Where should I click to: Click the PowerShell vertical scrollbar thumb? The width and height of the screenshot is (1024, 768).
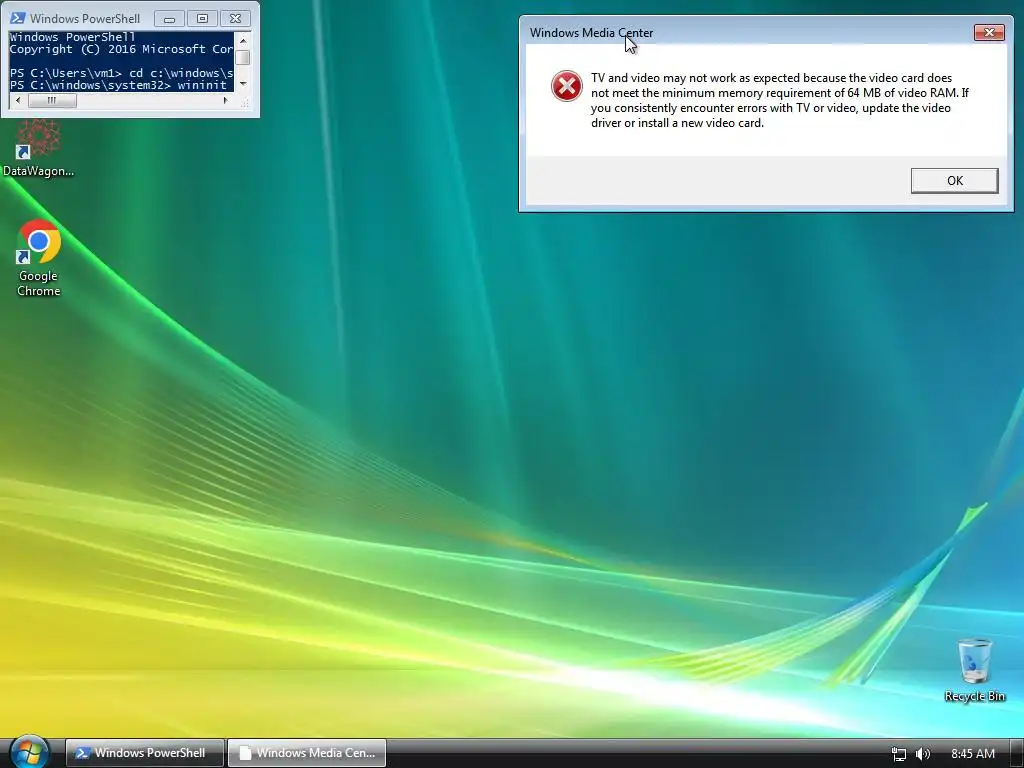(x=243, y=57)
